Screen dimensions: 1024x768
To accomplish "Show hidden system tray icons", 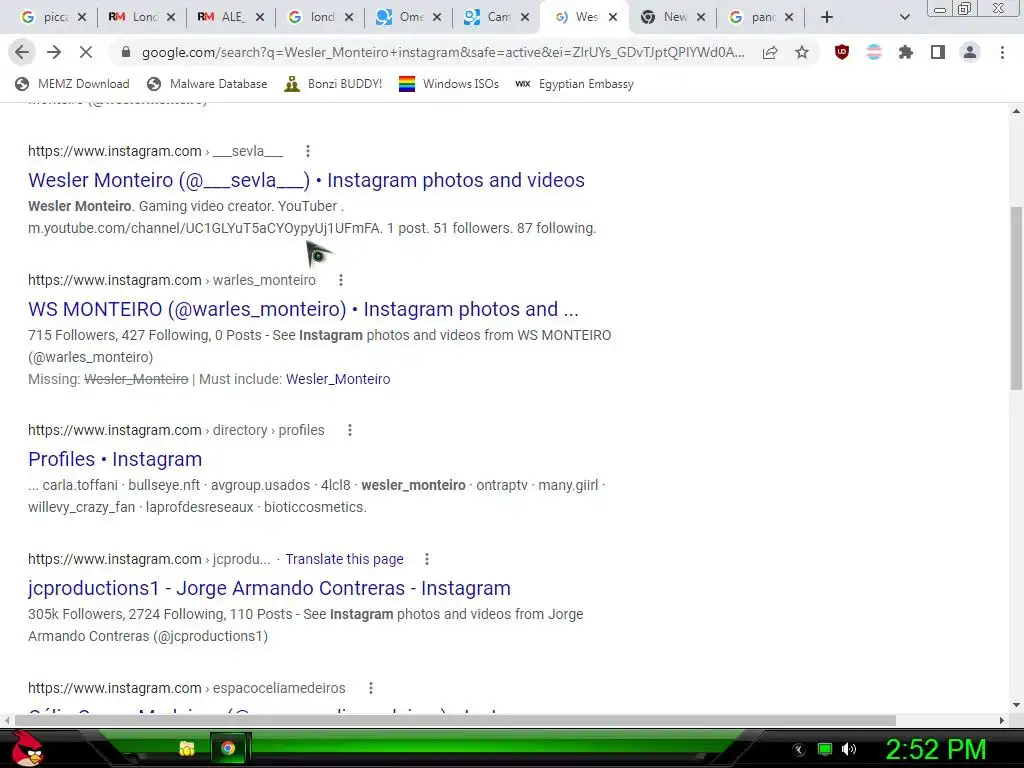I will (x=798, y=750).
